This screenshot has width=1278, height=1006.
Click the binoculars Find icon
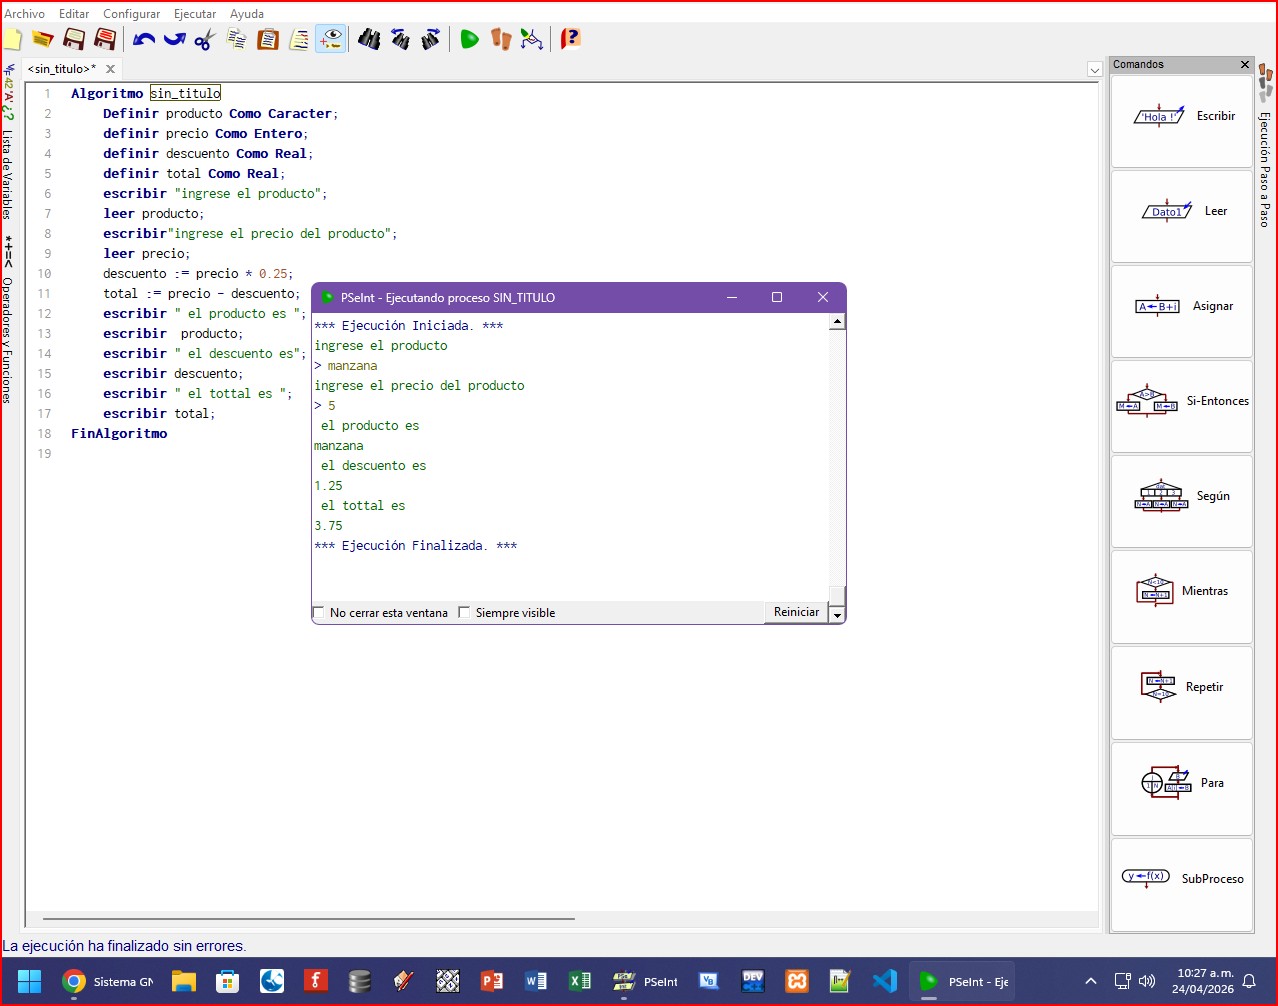[369, 39]
